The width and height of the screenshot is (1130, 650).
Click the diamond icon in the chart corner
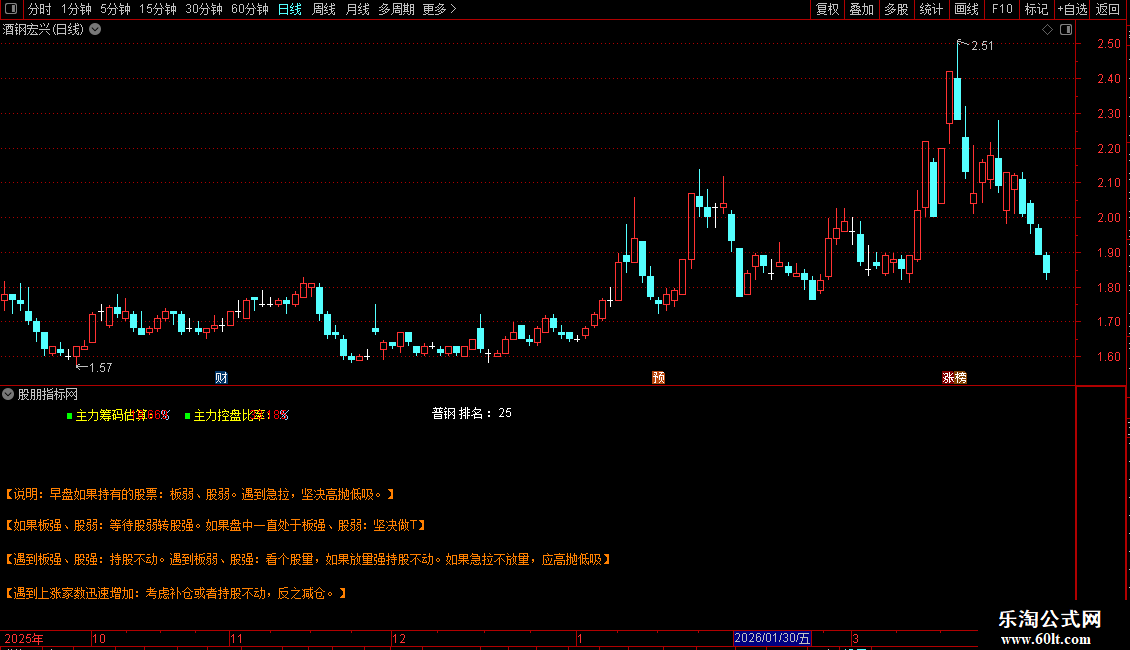click(1048, 30)
